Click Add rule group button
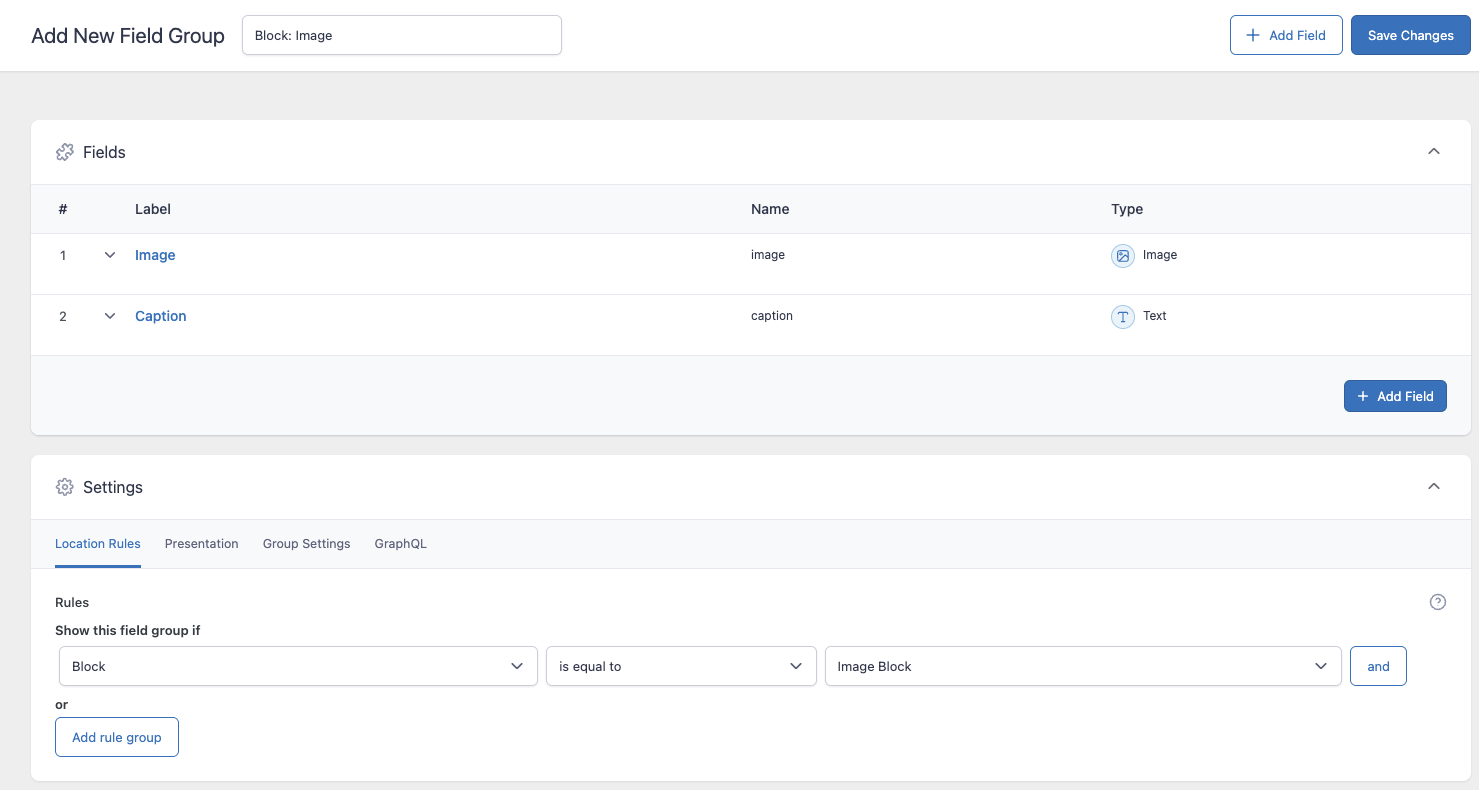Image resolution: width=1479 pixels, height=790 pixels. 117,737
